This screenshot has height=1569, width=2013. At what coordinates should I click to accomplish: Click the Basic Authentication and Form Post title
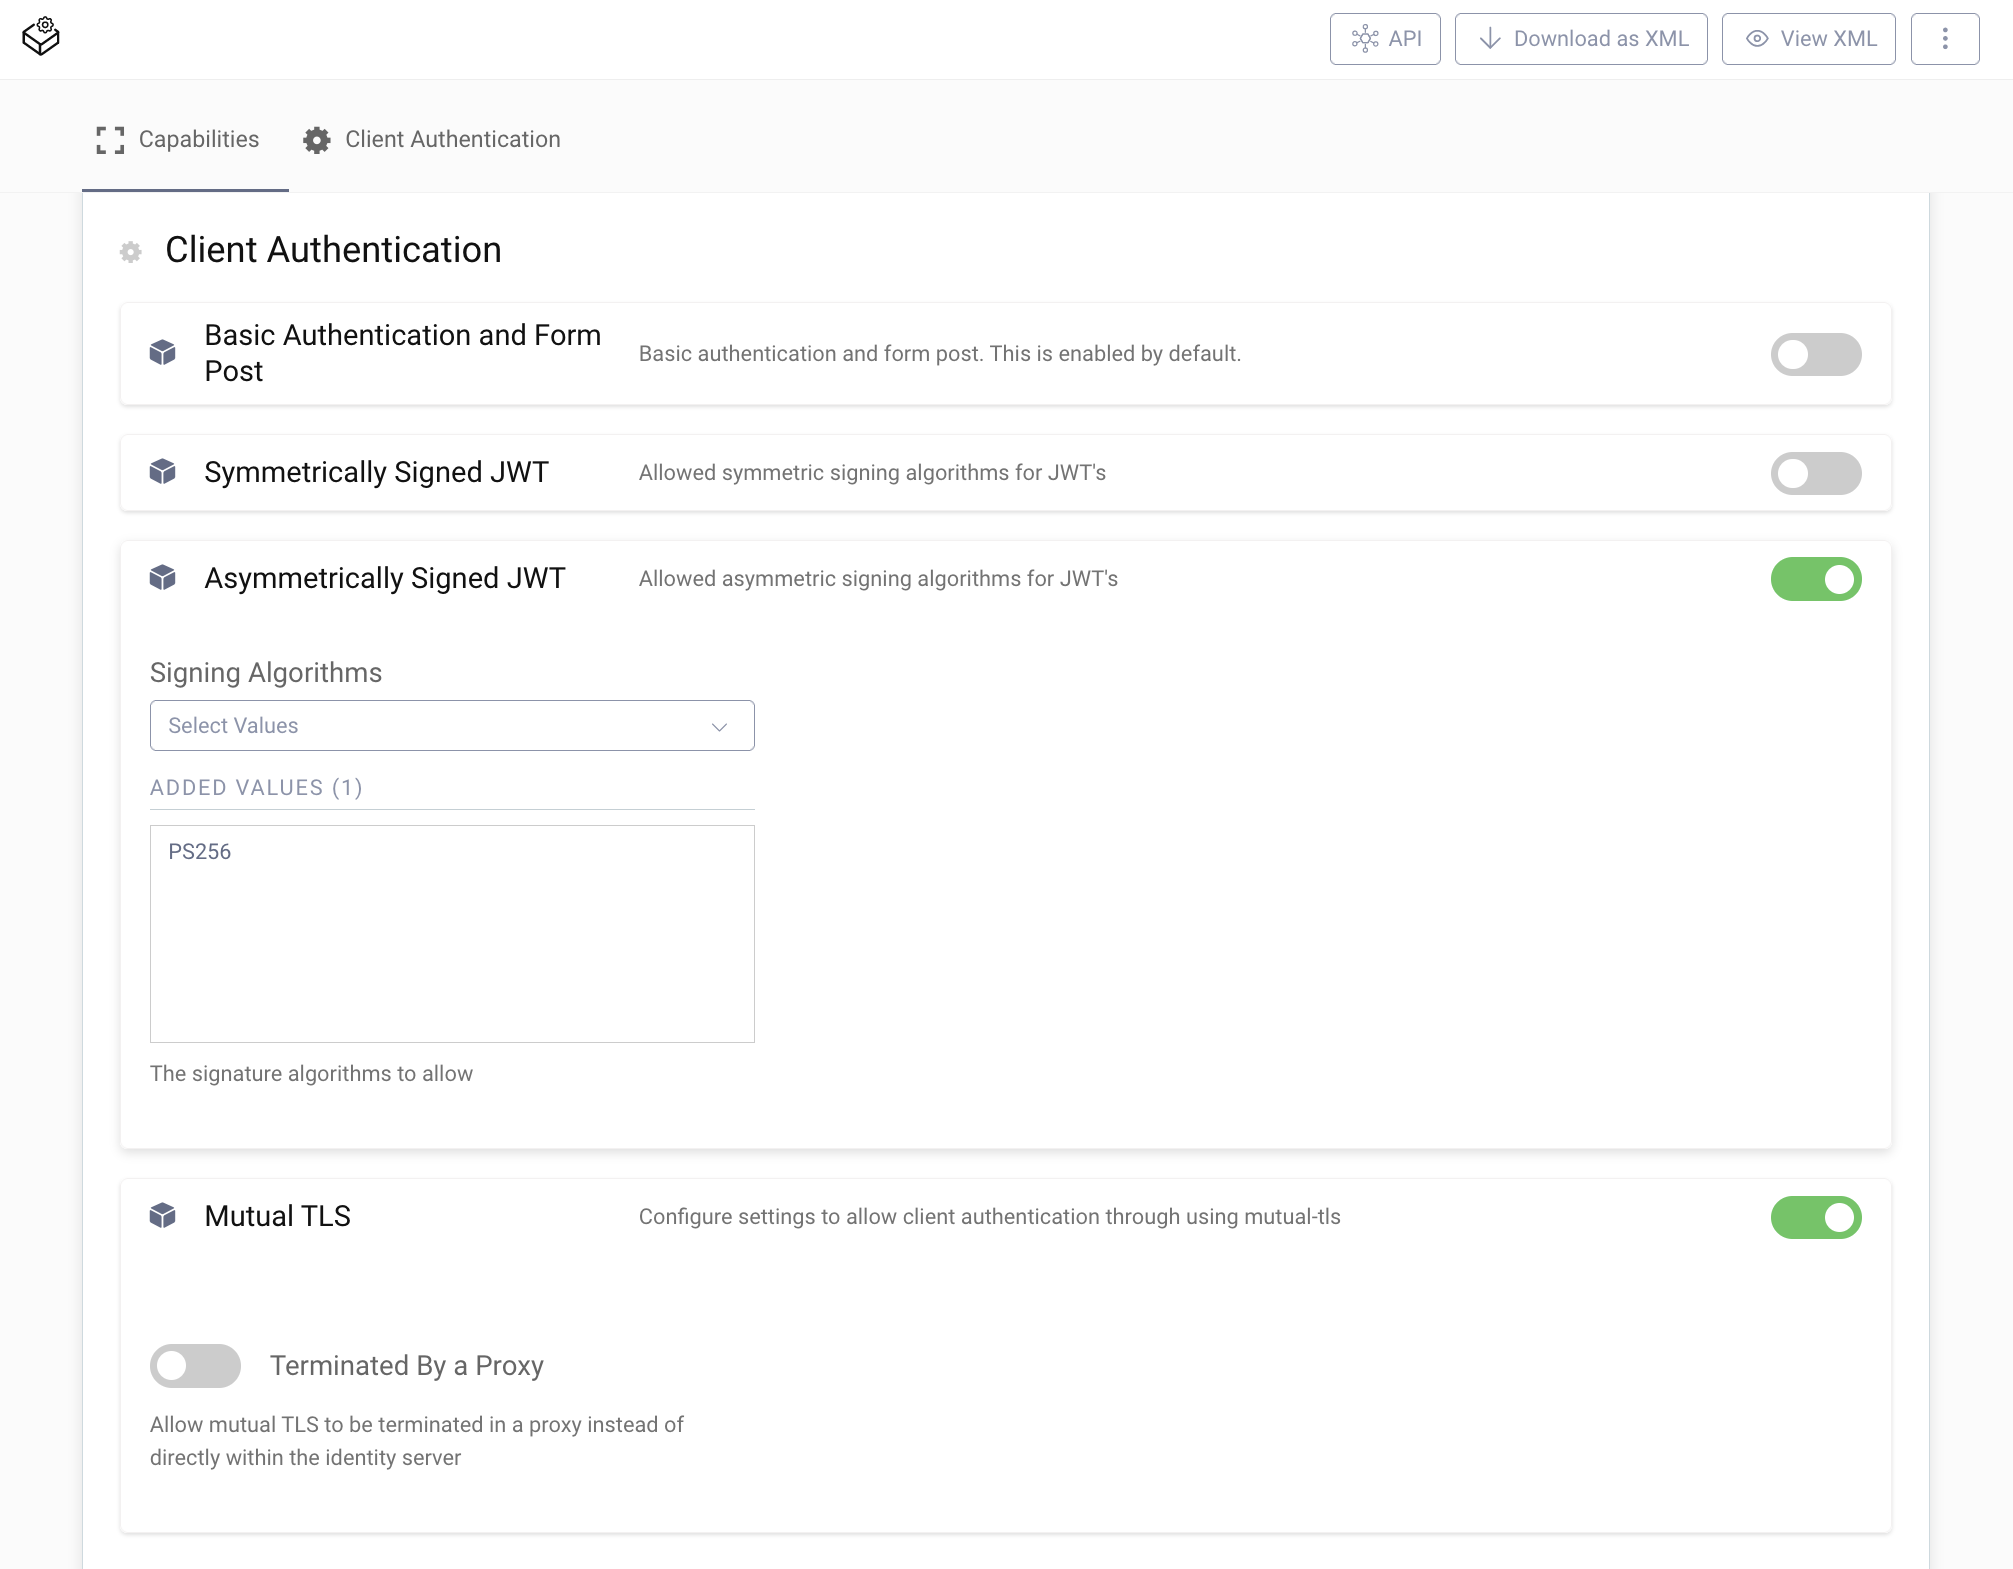click(x=403, y=353)
